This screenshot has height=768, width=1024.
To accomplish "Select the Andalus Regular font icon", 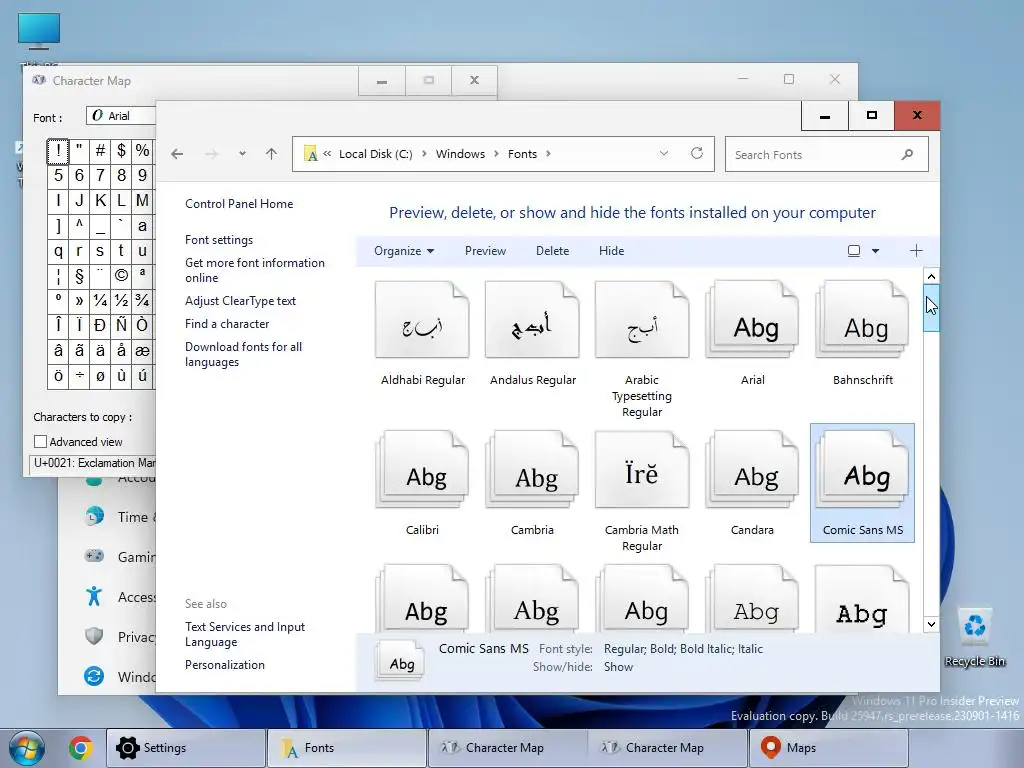I will (532, 320).
